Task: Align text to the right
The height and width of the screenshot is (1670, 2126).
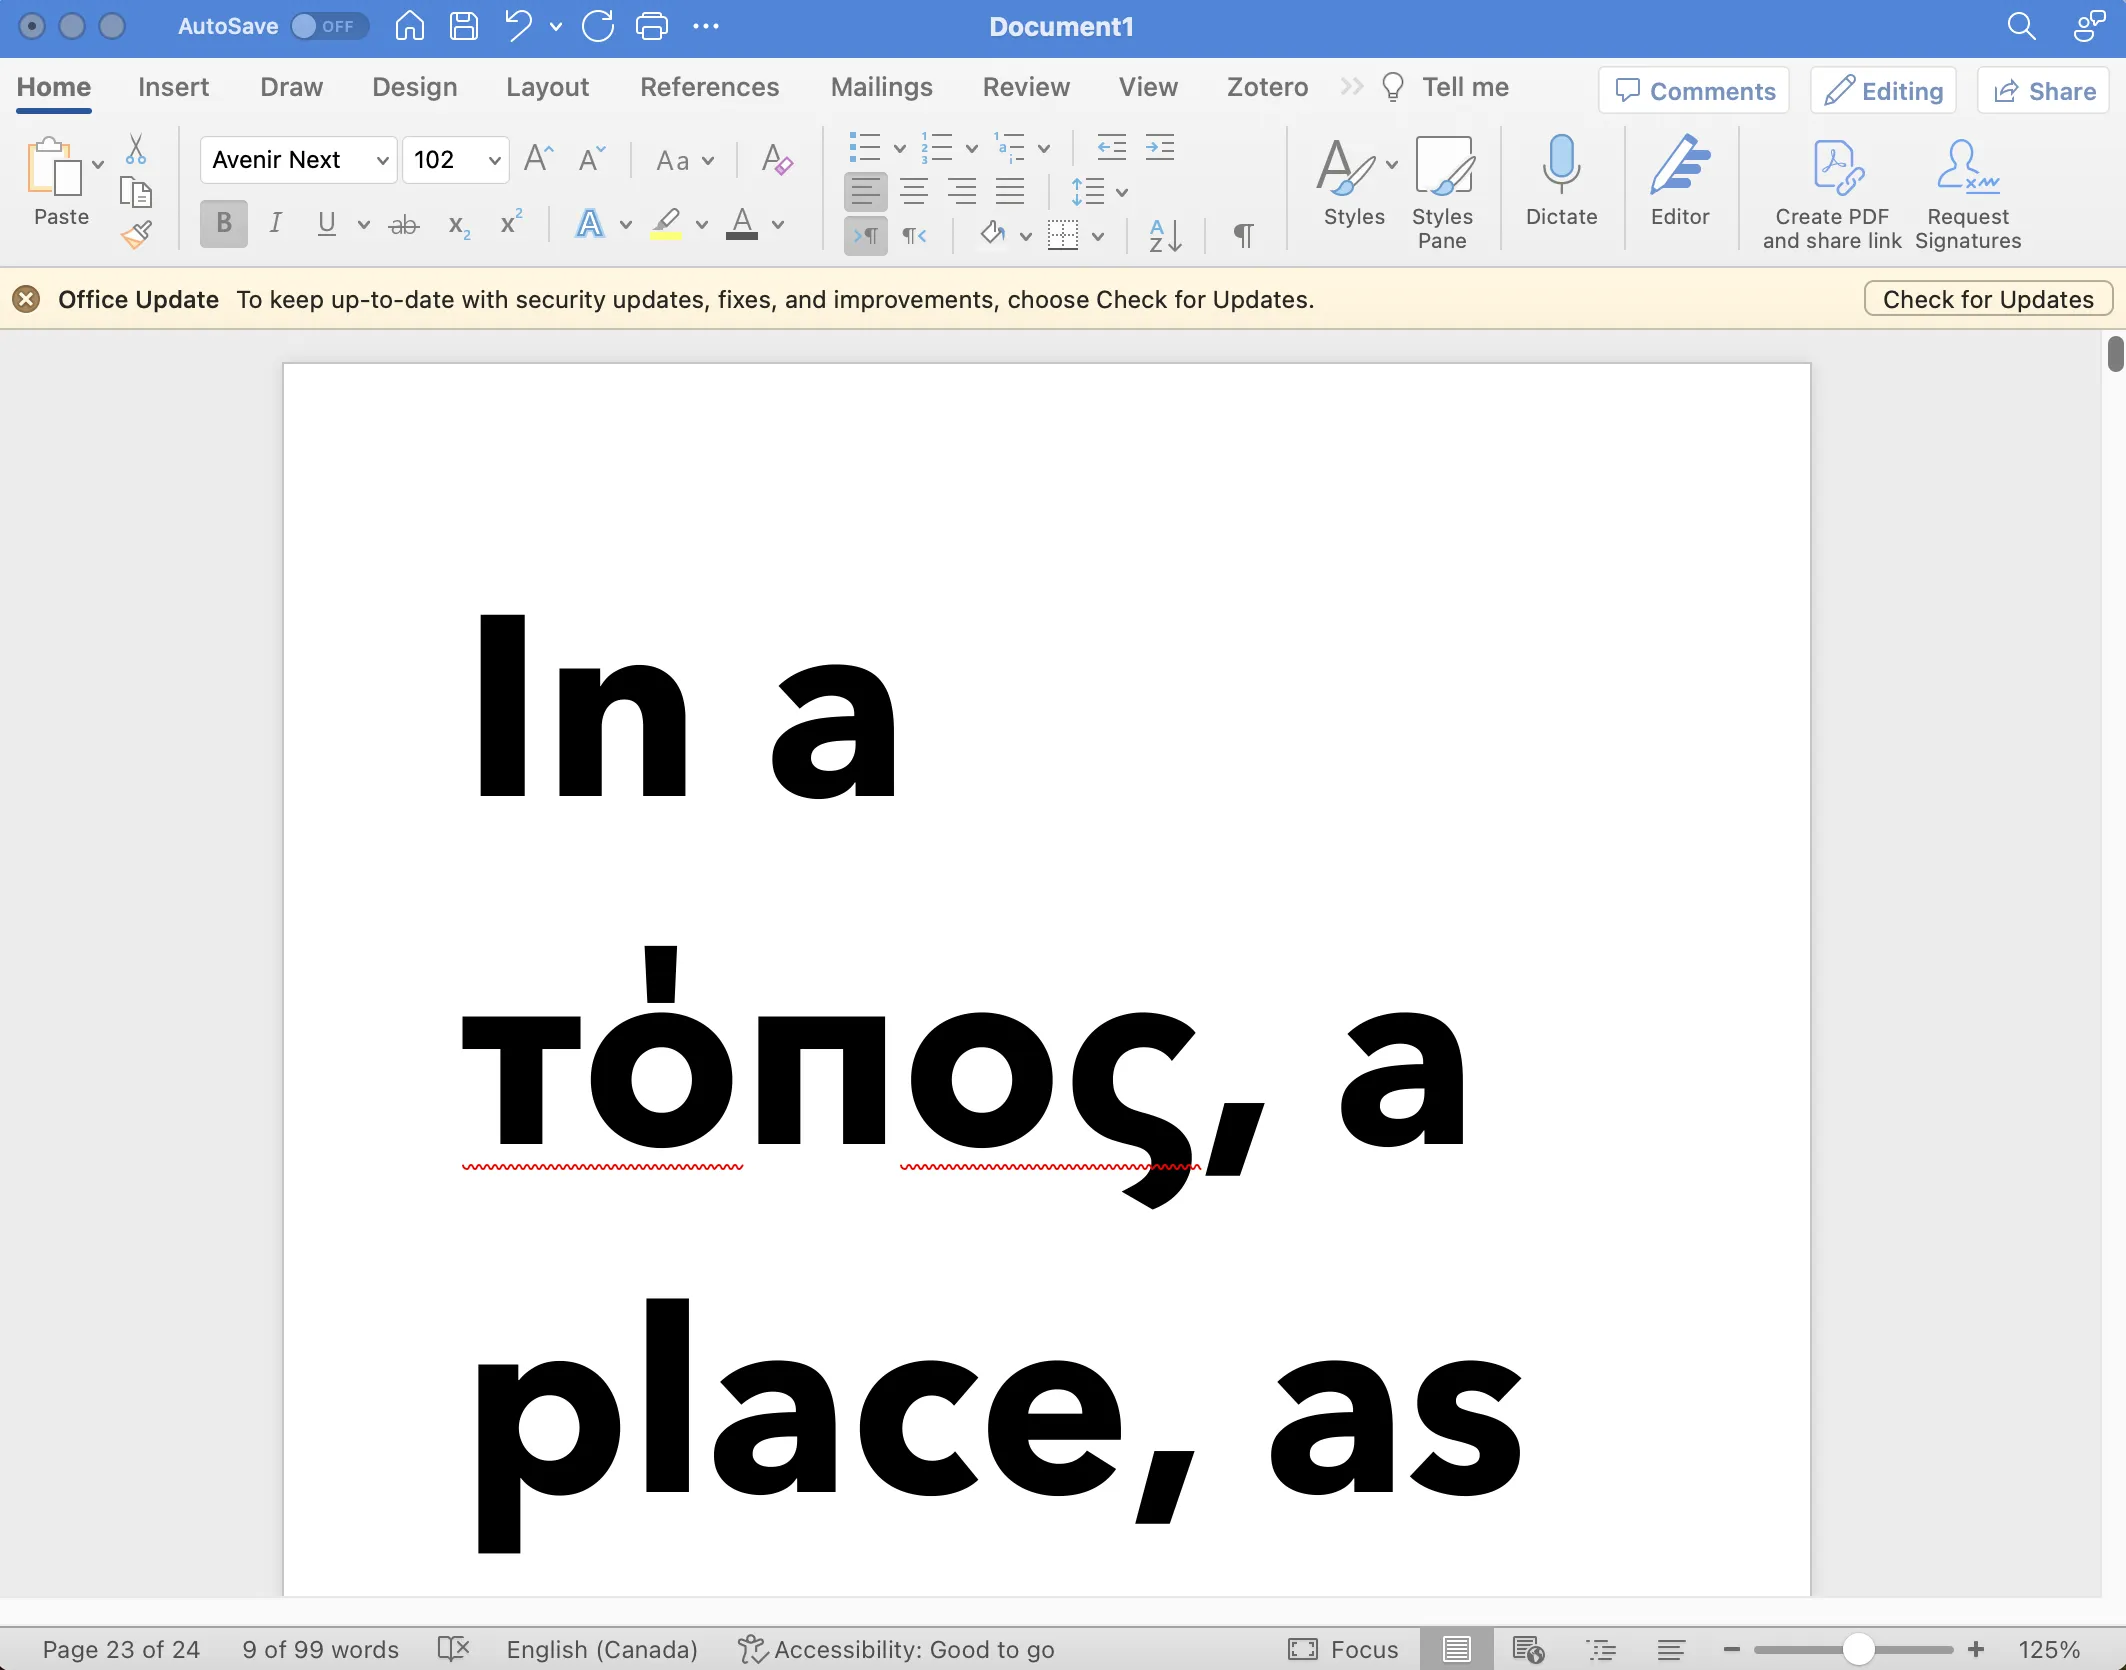Action: pos(962,191)
